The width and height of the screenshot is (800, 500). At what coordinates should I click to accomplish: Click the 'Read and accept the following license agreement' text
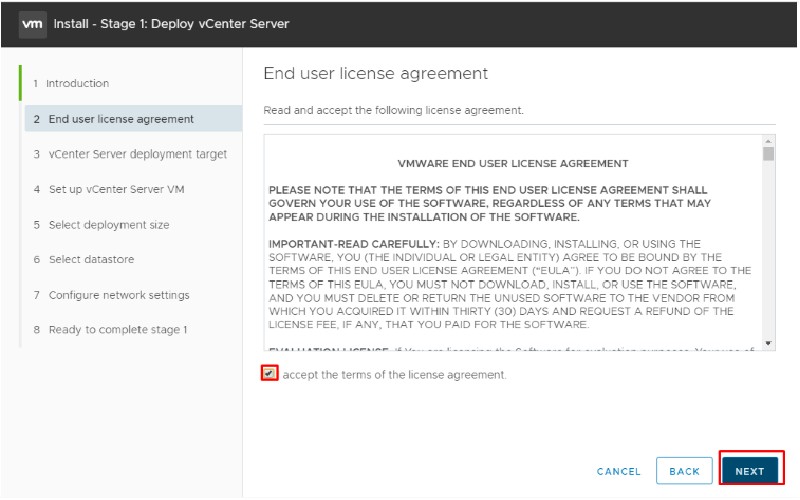click(x=393, y=110)
